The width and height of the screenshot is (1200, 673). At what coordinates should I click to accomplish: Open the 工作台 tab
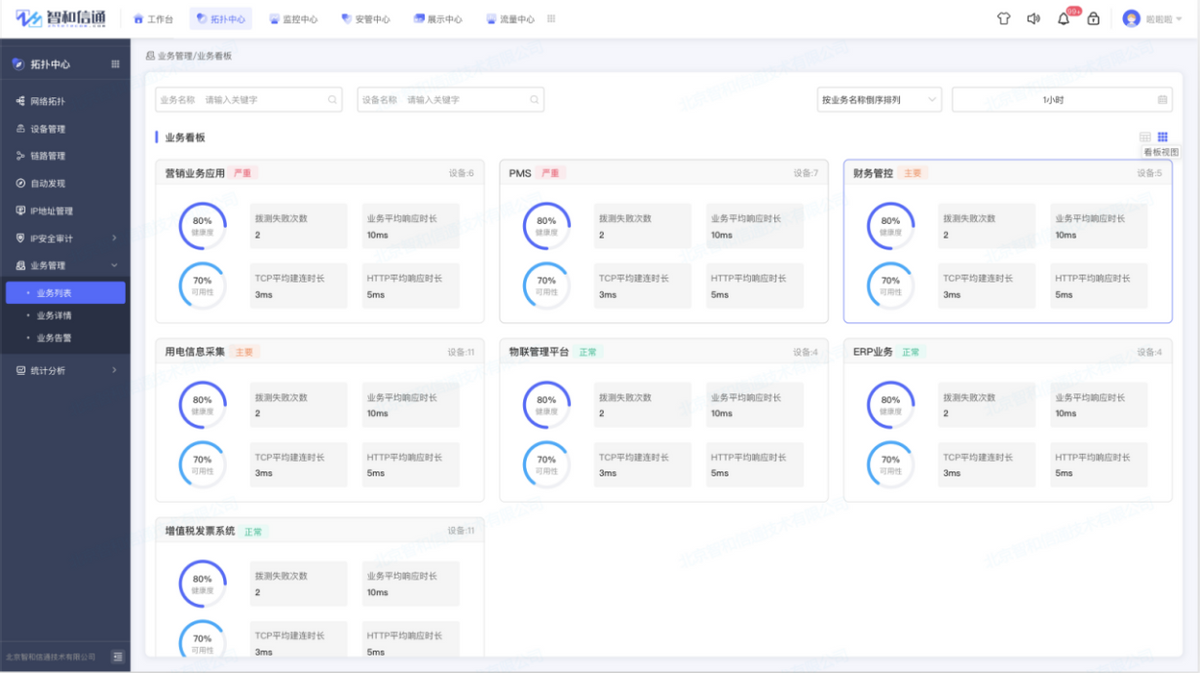[x=153, y=19]
